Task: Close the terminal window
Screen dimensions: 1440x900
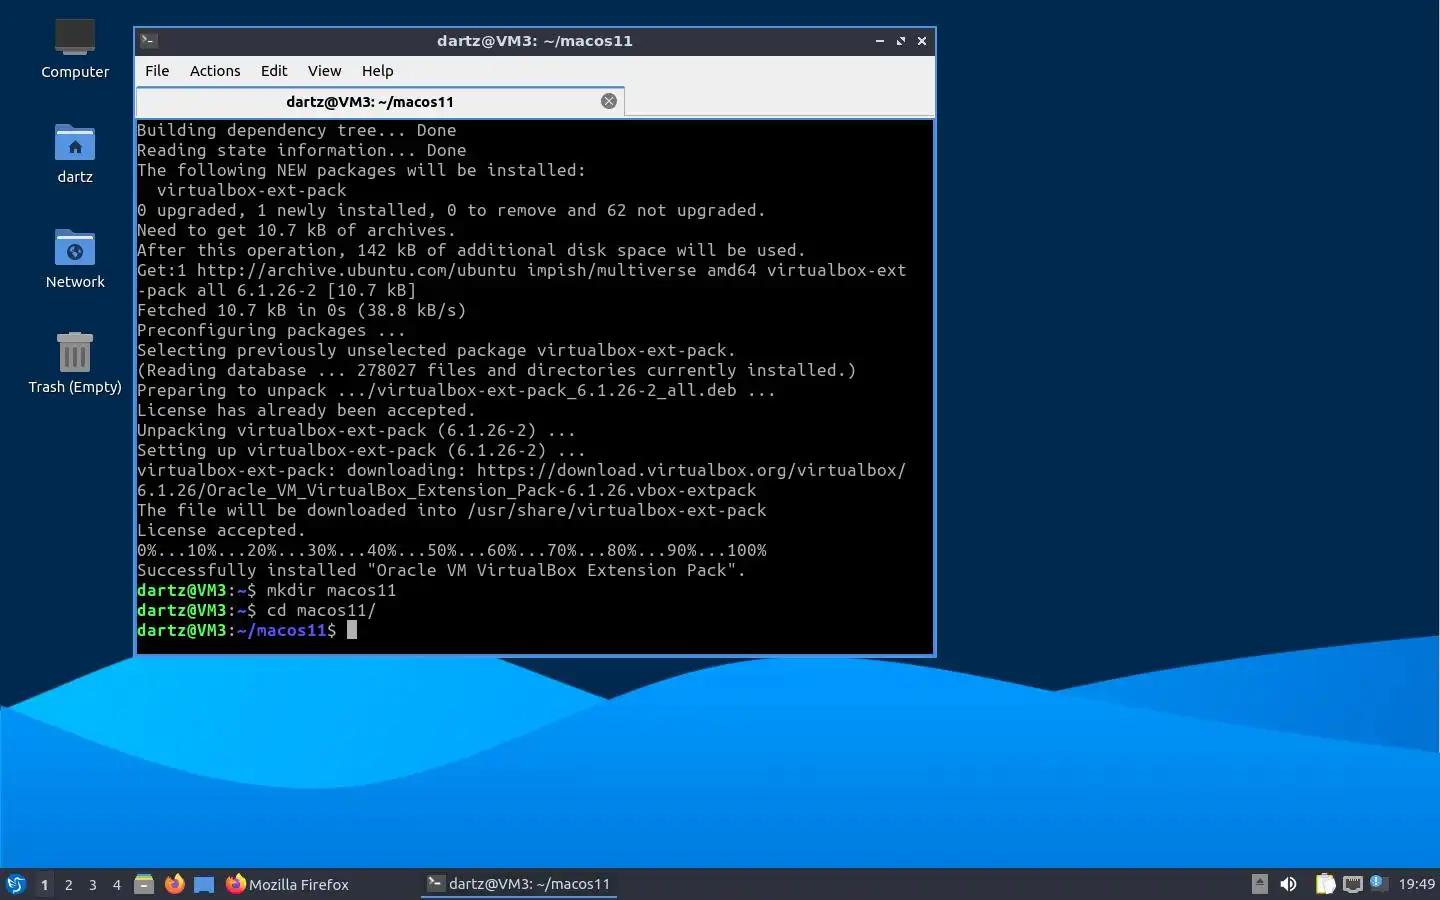Action: coord(922,41)
